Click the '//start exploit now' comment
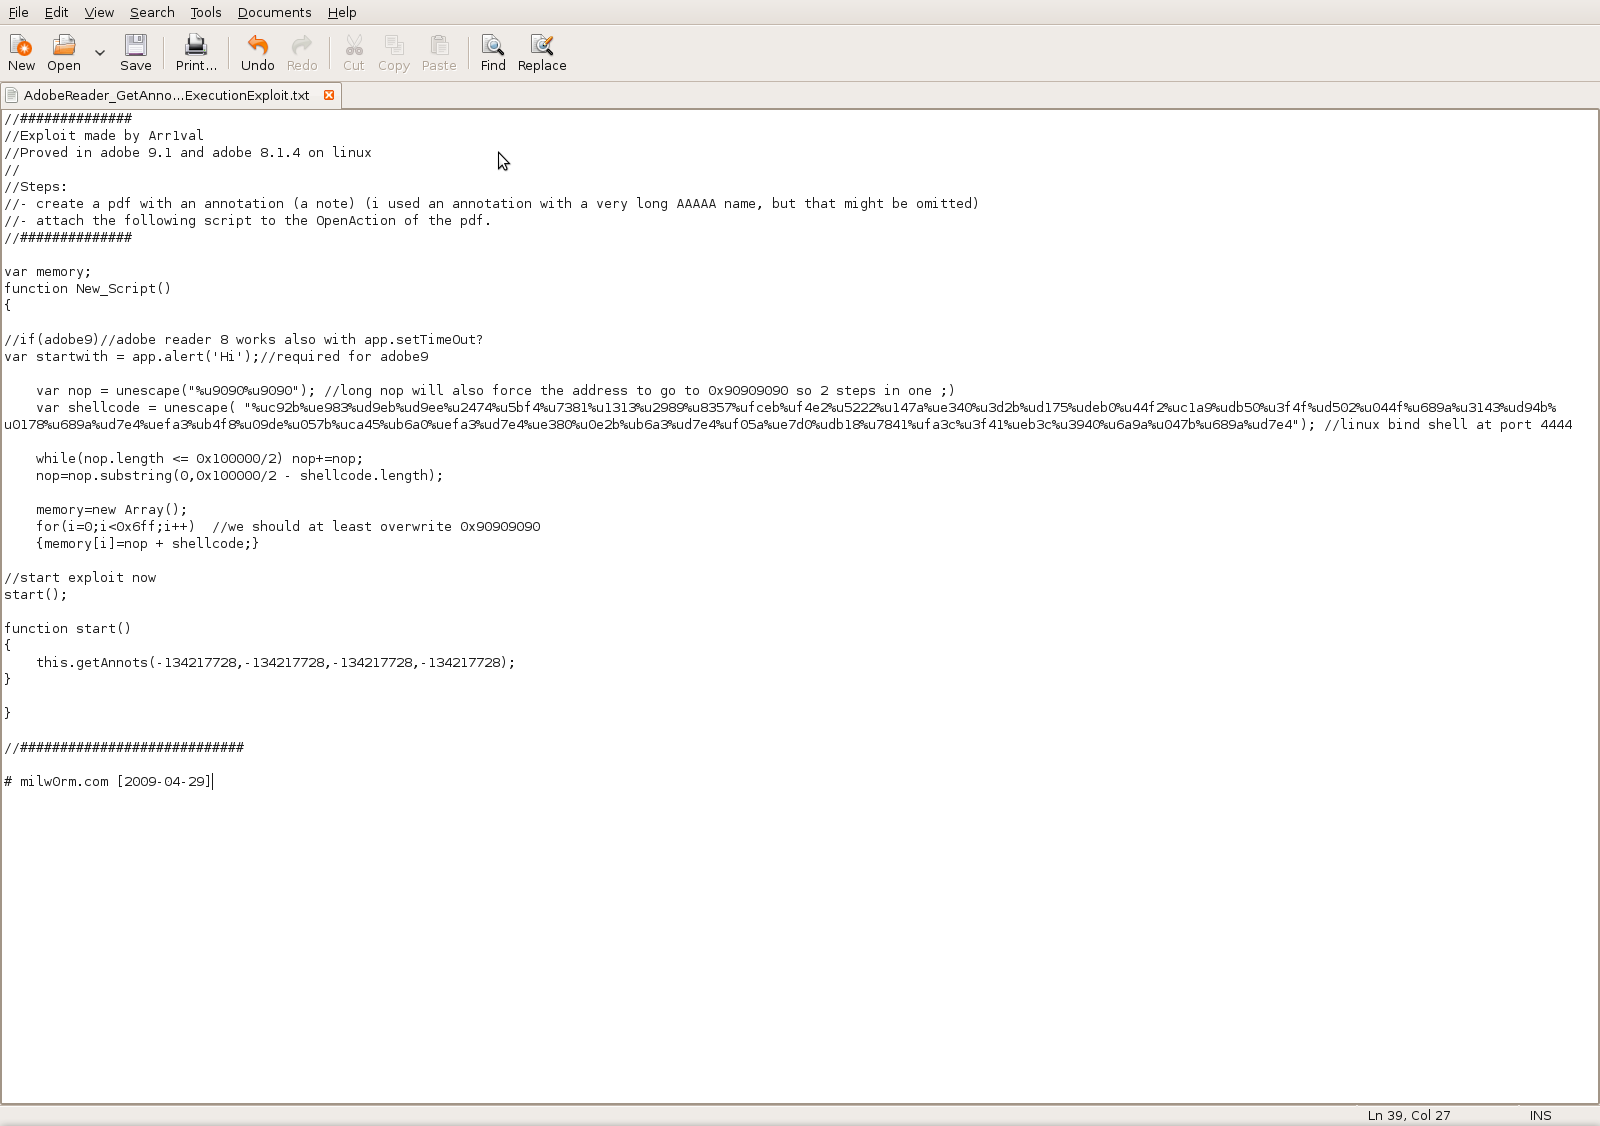 click(80, 577)
